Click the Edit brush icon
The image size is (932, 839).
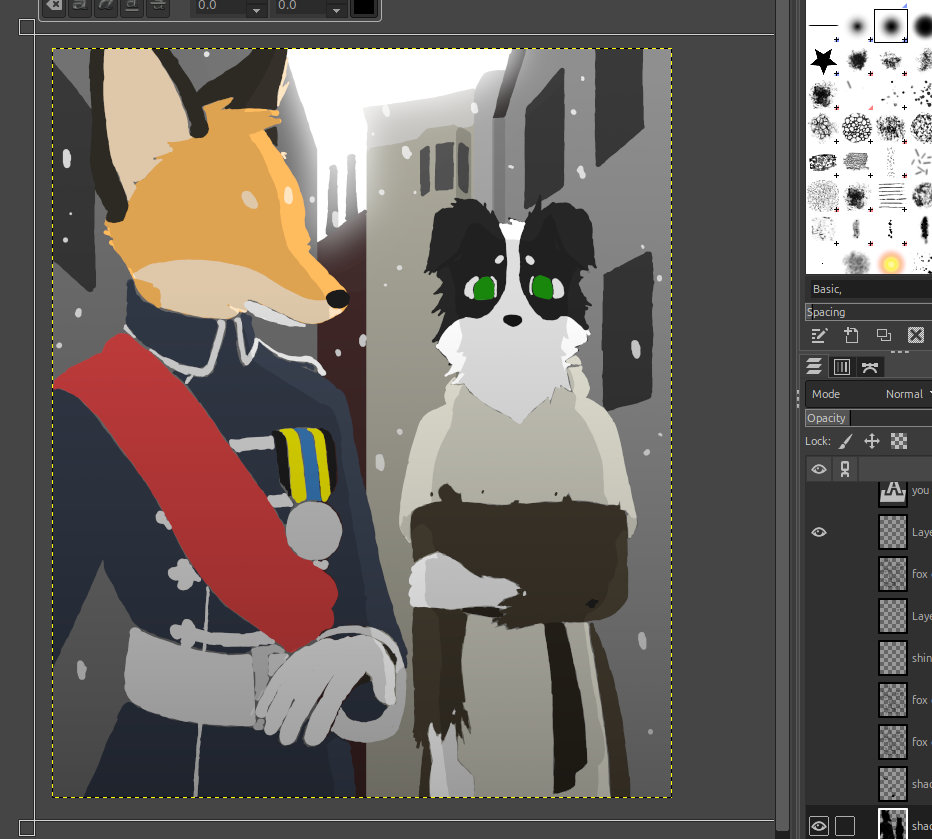point(819,335)
